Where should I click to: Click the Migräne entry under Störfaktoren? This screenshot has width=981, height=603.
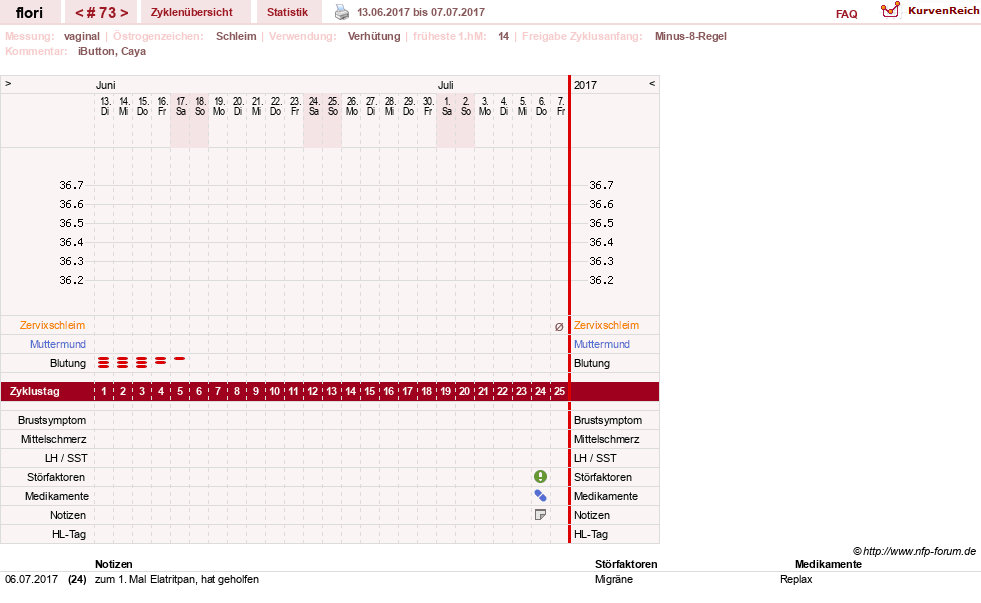click(x=614, y=579)
